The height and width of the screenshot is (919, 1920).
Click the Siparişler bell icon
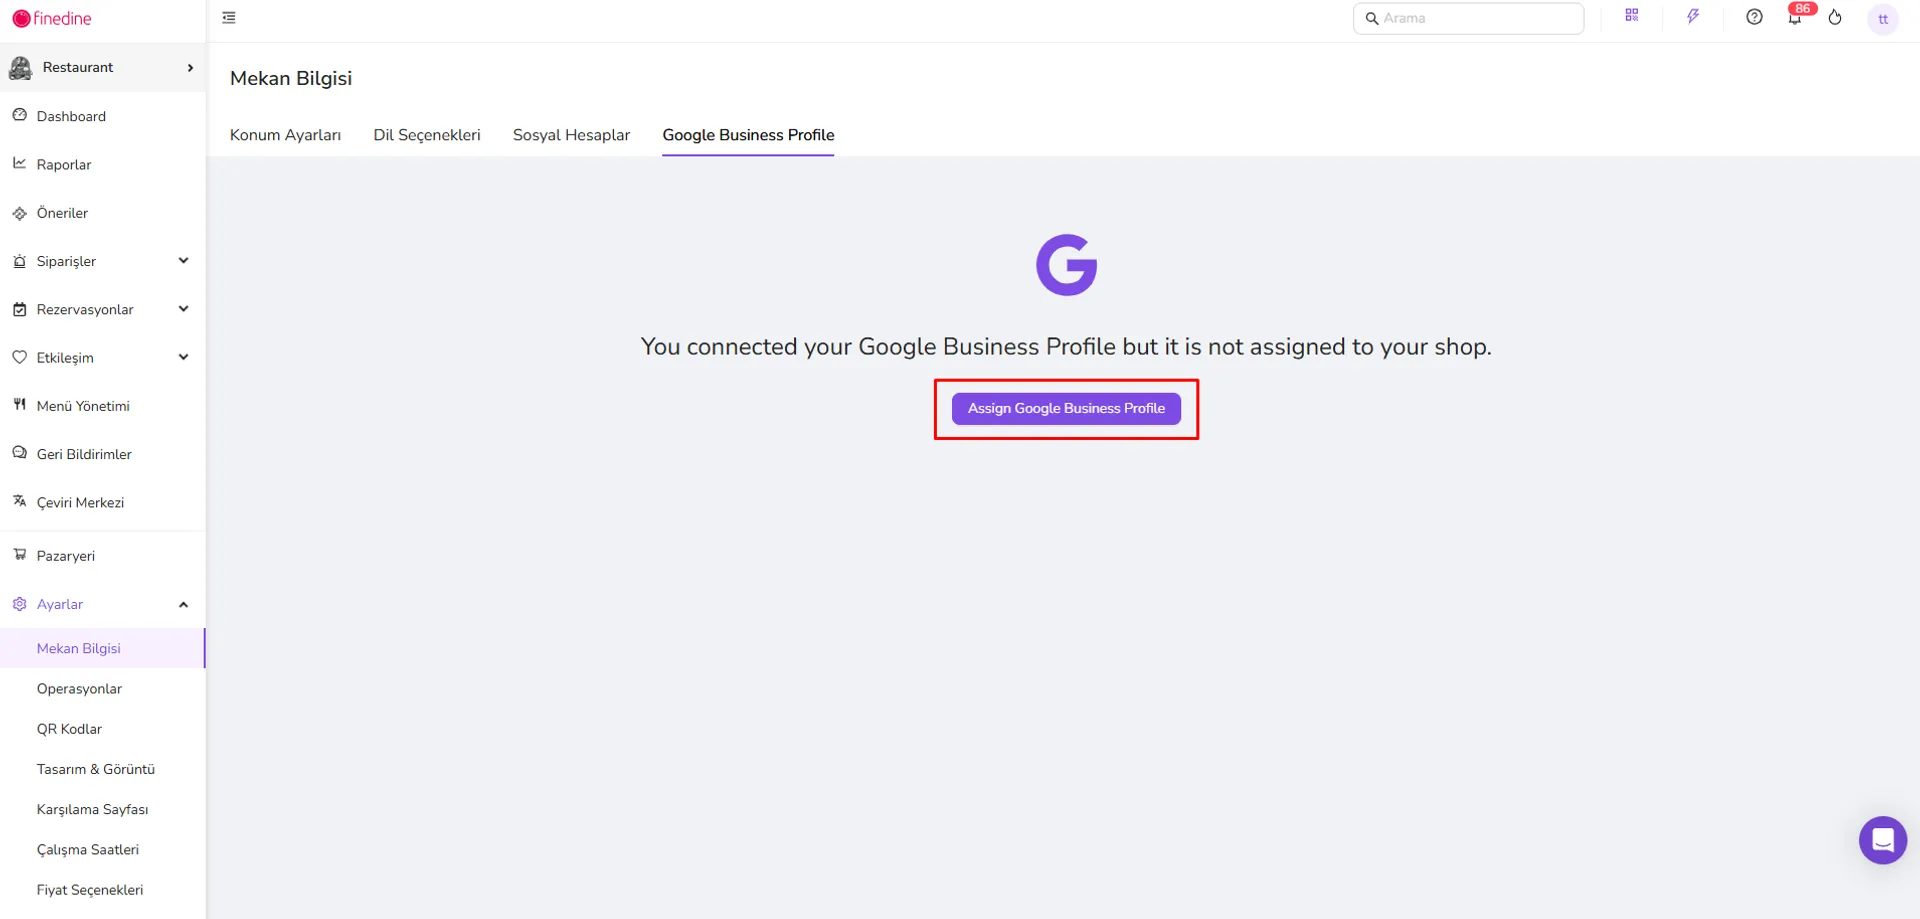[x=19, y=261]
